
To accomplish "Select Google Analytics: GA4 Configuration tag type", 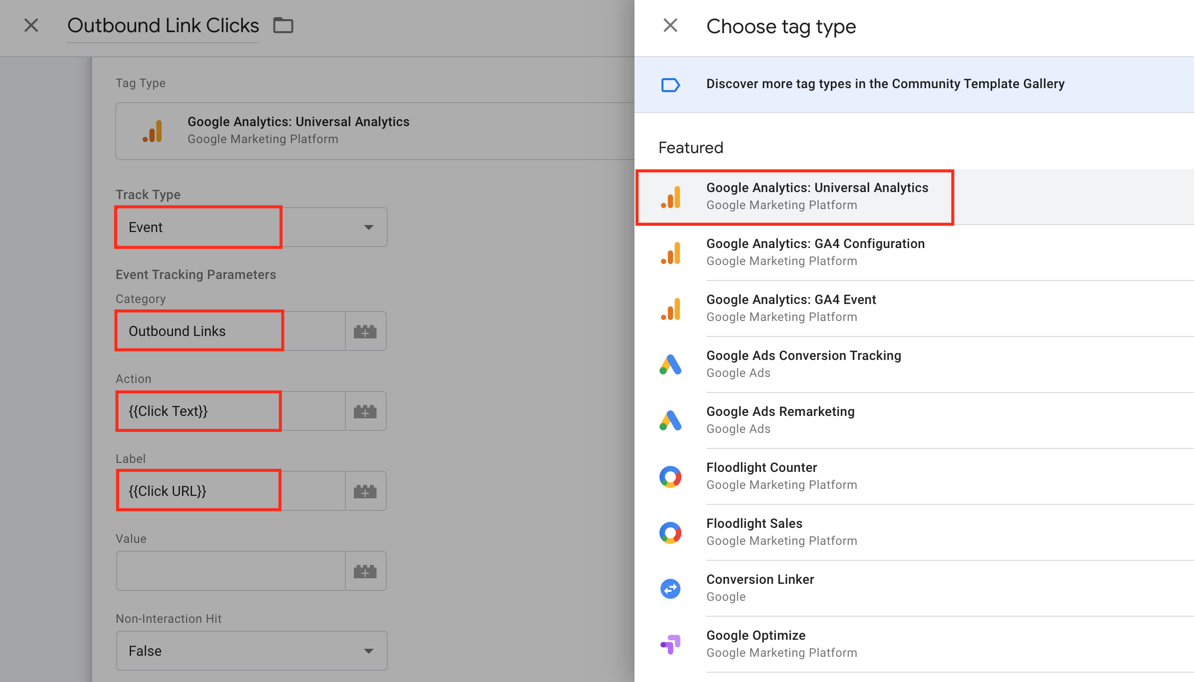I will (915, 252).
